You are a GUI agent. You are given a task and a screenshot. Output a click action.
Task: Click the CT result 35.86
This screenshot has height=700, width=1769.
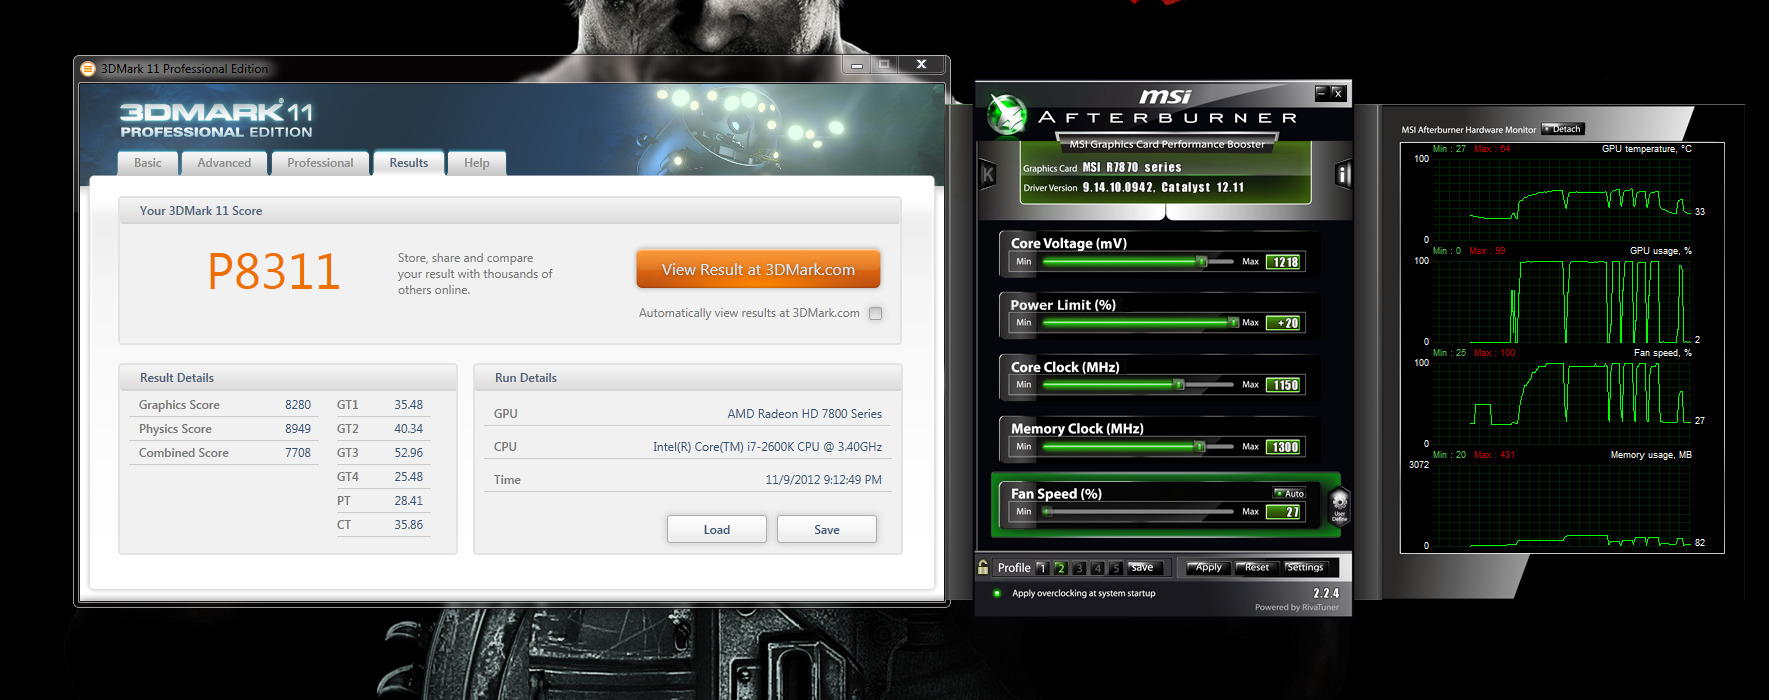click(408, 525)
